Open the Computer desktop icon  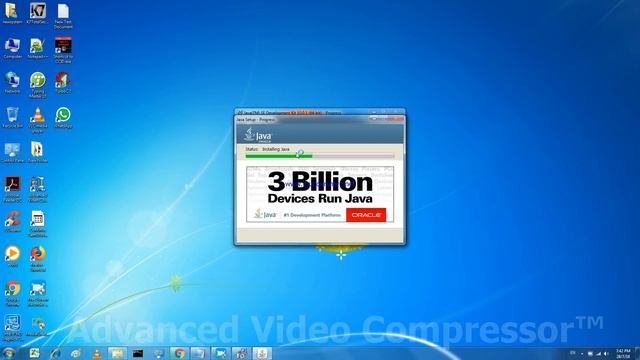[12, 49]
